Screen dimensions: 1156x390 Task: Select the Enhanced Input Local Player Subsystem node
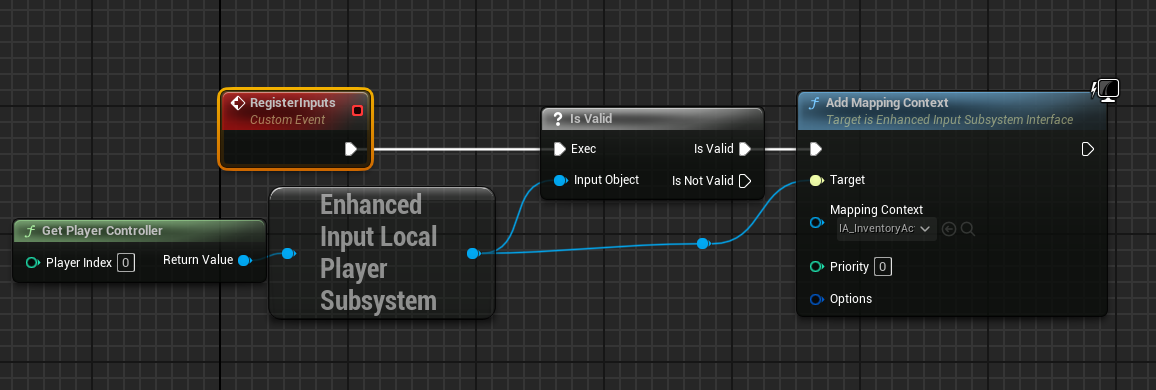pos(382,253)
